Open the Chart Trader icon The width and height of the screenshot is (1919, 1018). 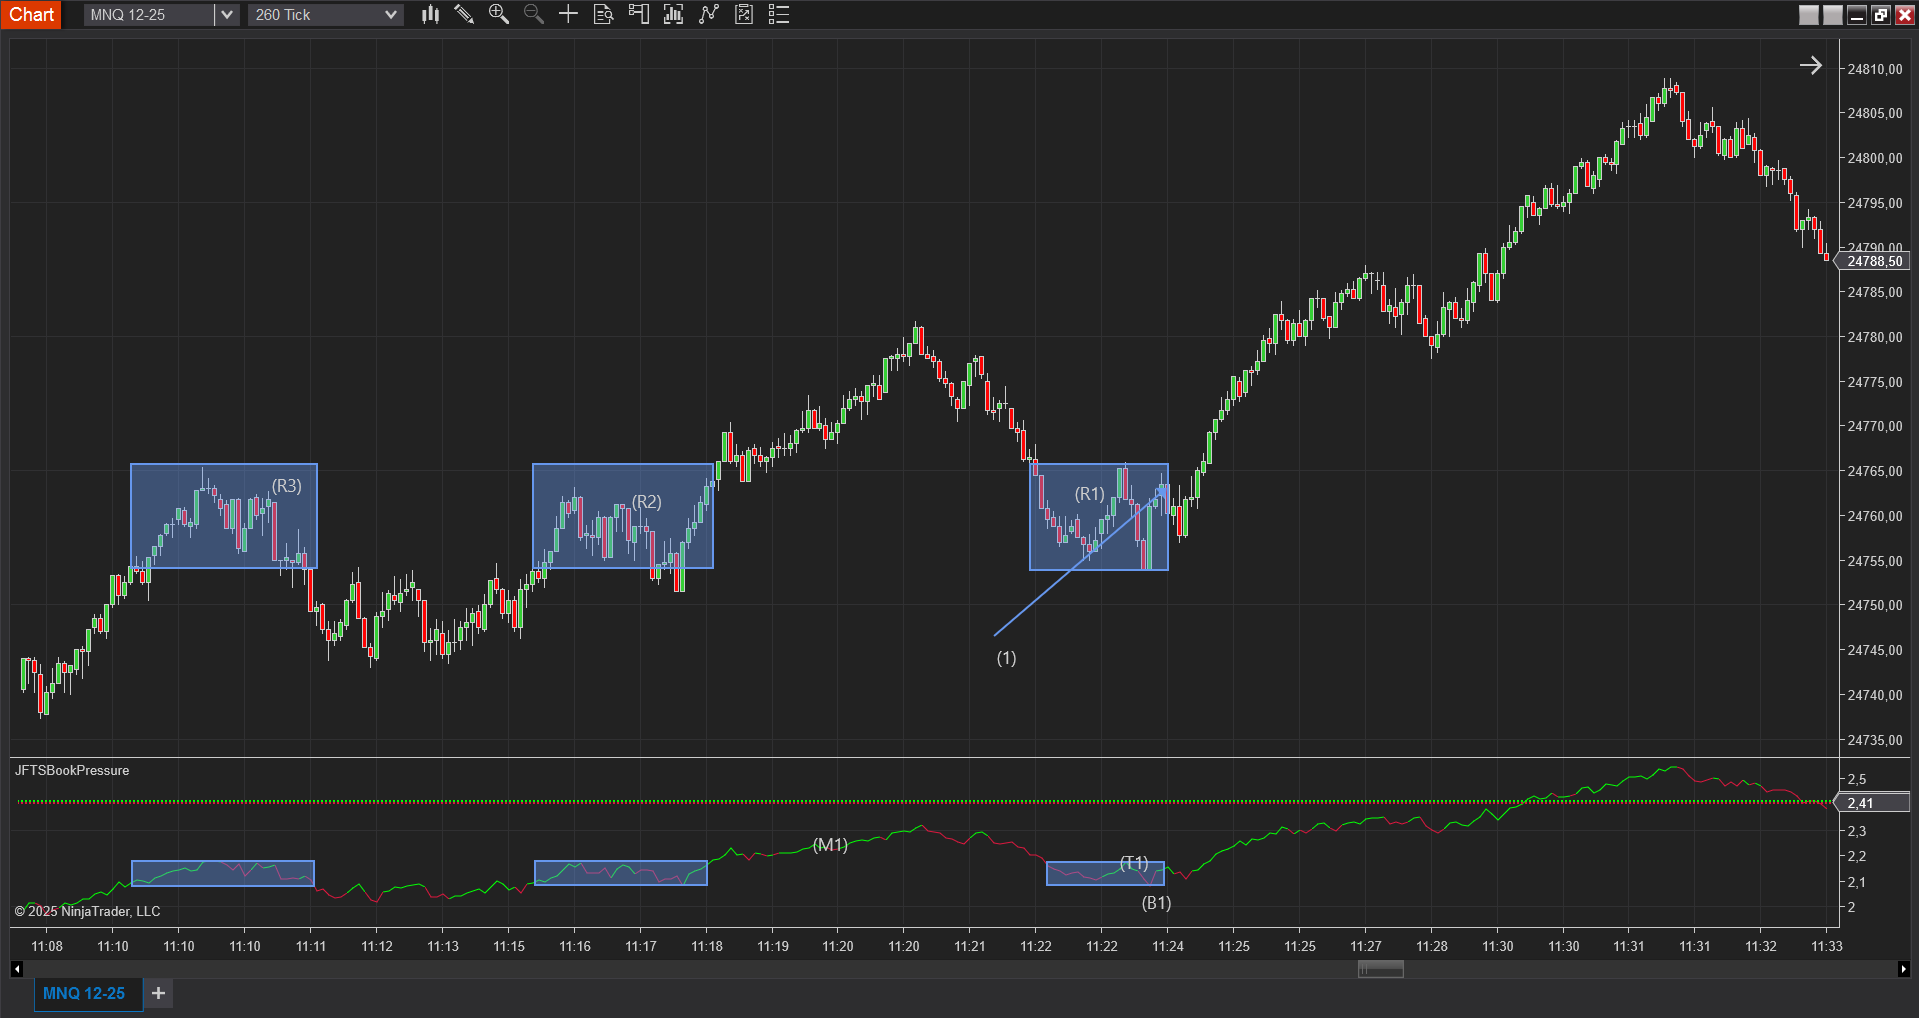(x=638, y=14)
